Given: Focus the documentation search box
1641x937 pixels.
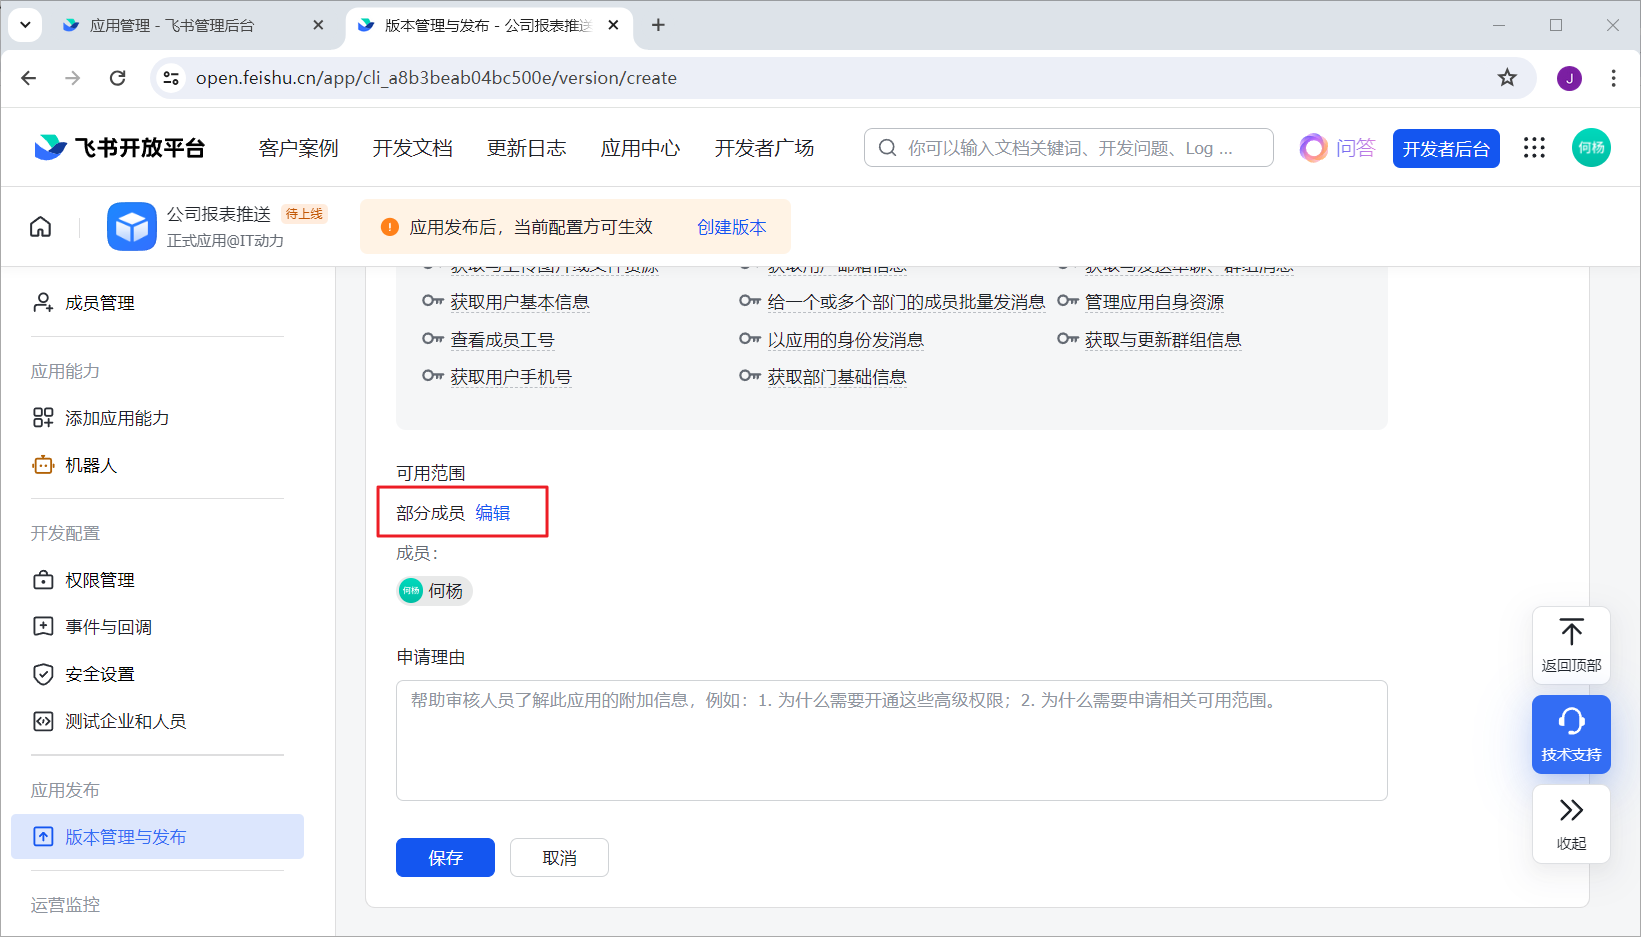Looking at the screenshot, I should pyautogui.click(x=1068, y=148).
